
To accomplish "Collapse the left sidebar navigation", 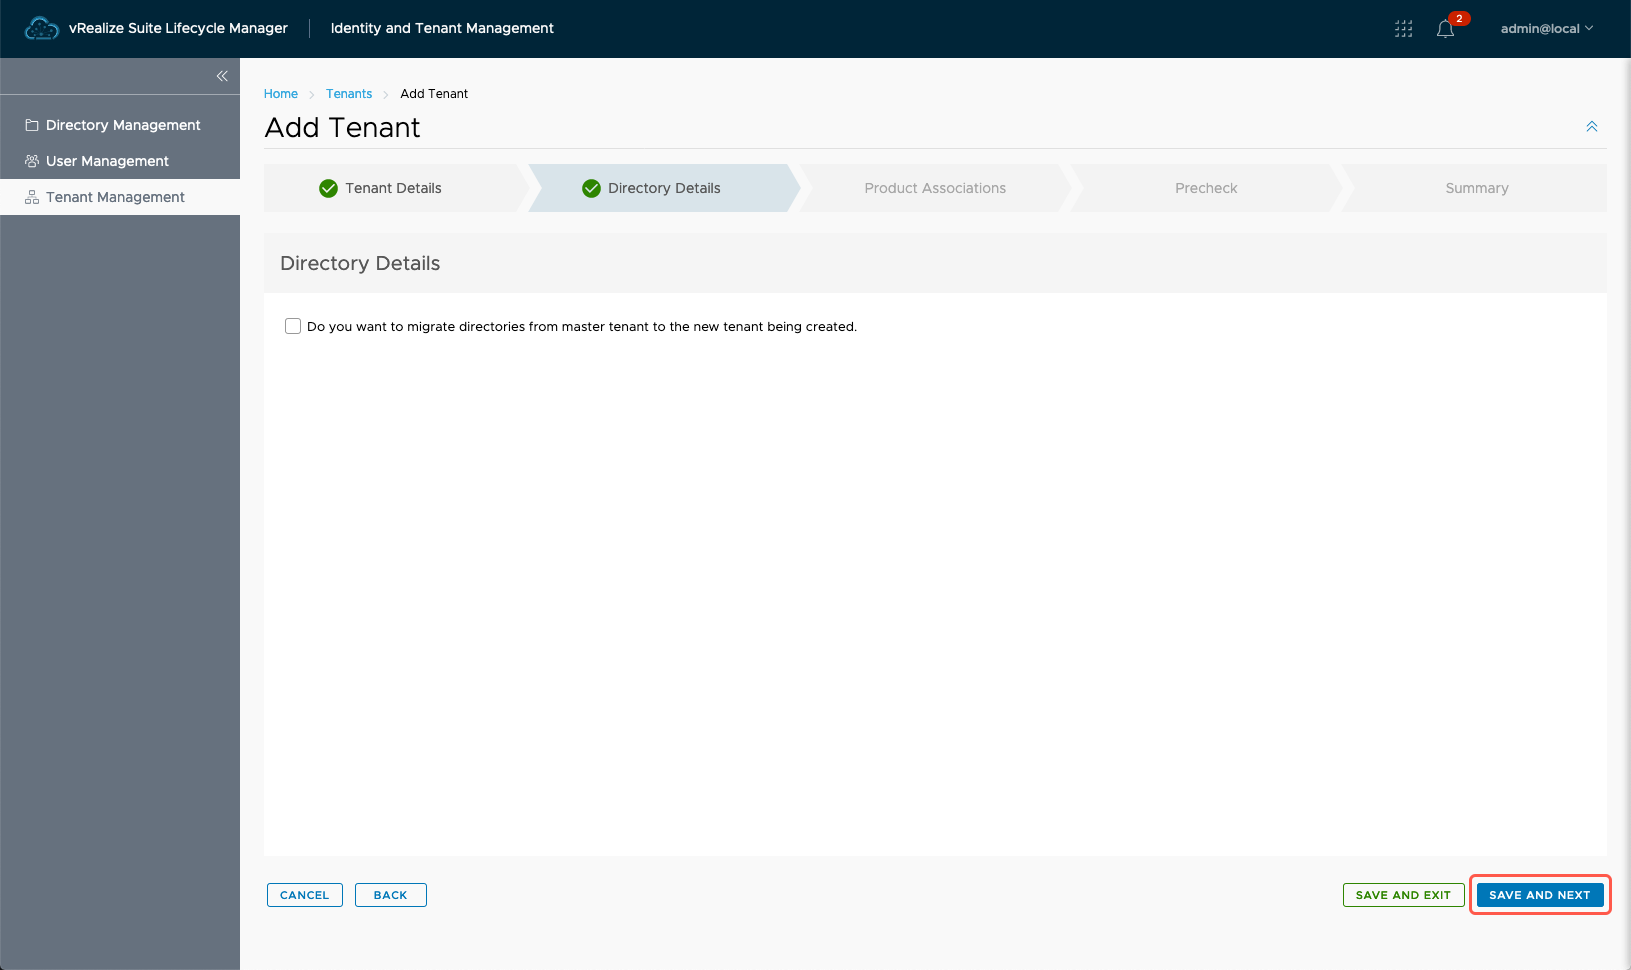I will [x=222, y=76].
